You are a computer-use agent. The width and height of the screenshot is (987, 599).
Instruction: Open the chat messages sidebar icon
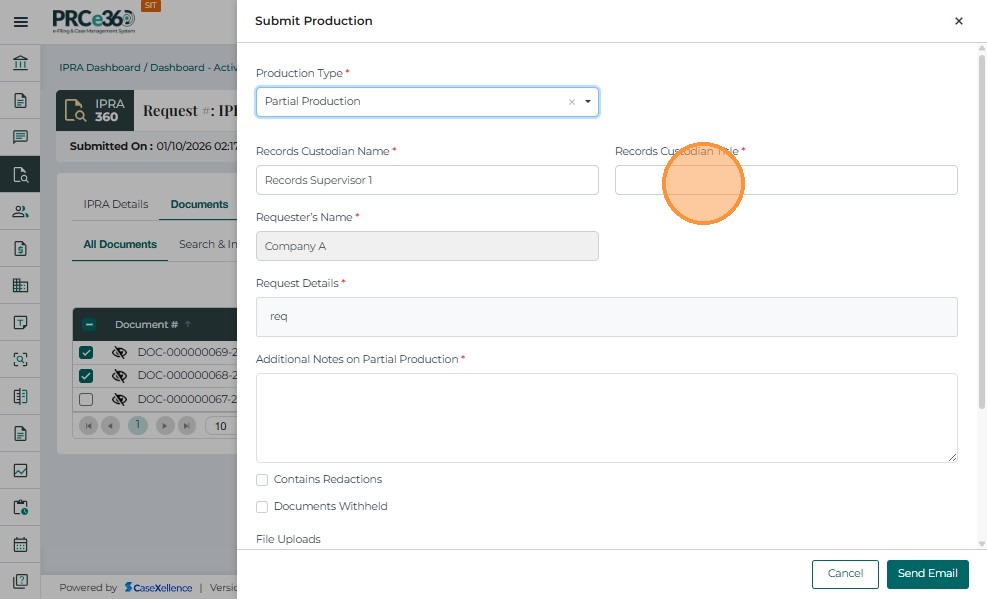point(20,137)
